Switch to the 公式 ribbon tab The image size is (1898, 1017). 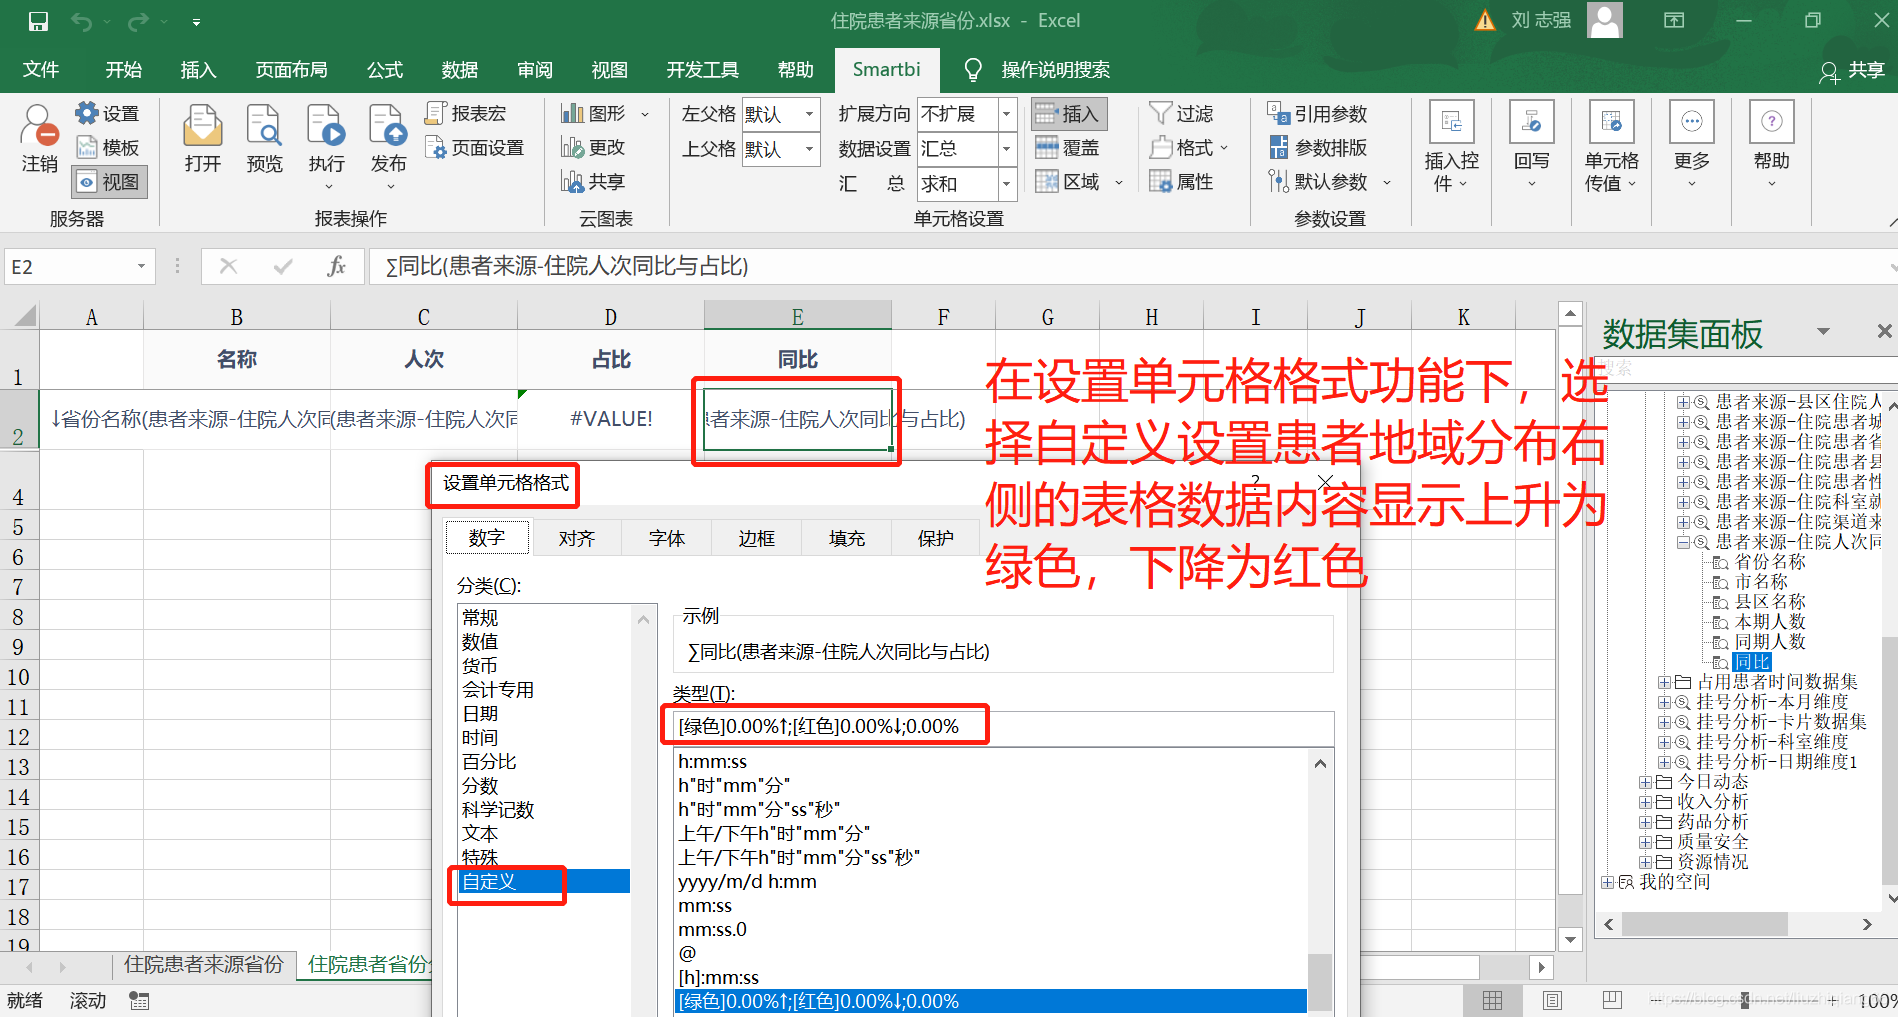(x=385, y=70)
